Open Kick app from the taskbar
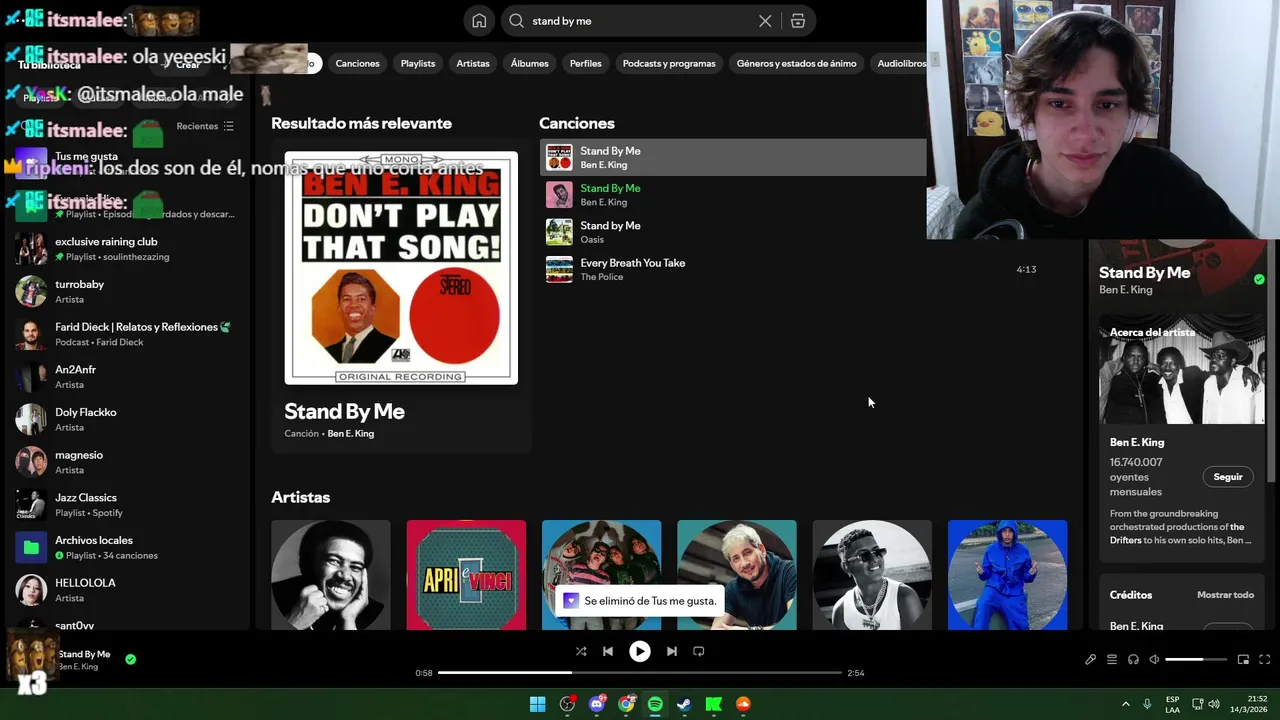The width and height of the screenshot is (1280, 720). [714, 704]
